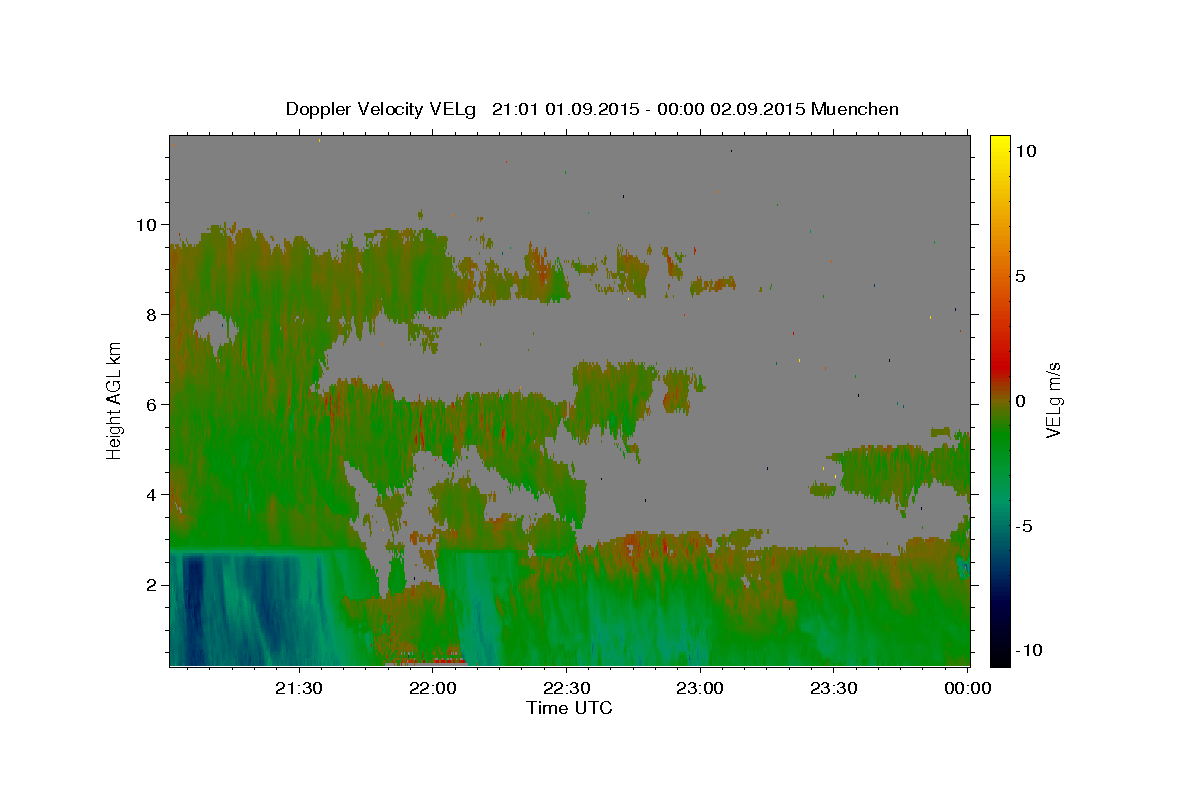Click the height axis label 8
The width and height of the screenshot is (1200, 800).
(154, 315)
